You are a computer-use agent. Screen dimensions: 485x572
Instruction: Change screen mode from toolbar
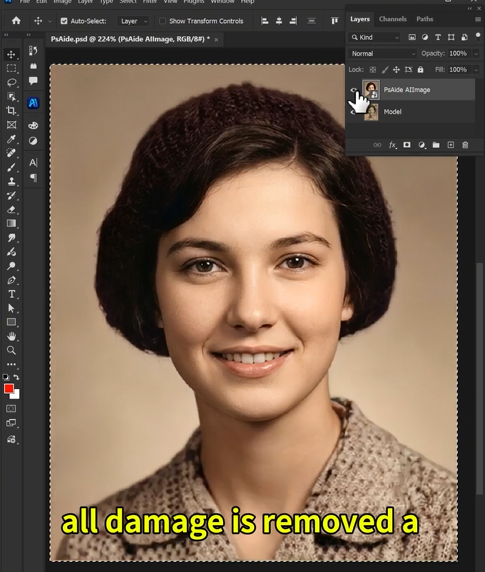pyautogui.click(x=11, y=423)
